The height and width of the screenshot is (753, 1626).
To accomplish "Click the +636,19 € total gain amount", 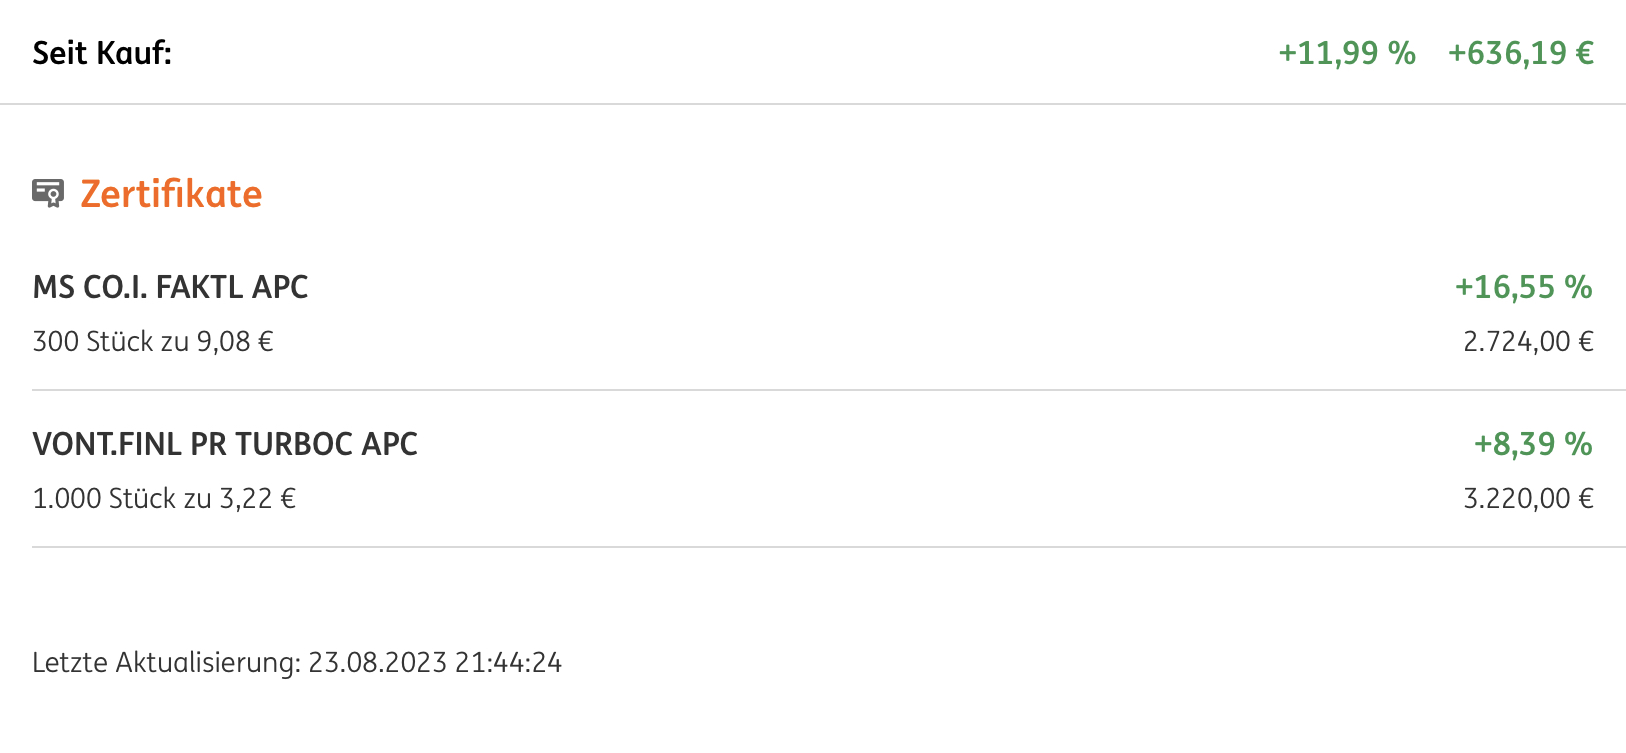I will point(1521,53).
